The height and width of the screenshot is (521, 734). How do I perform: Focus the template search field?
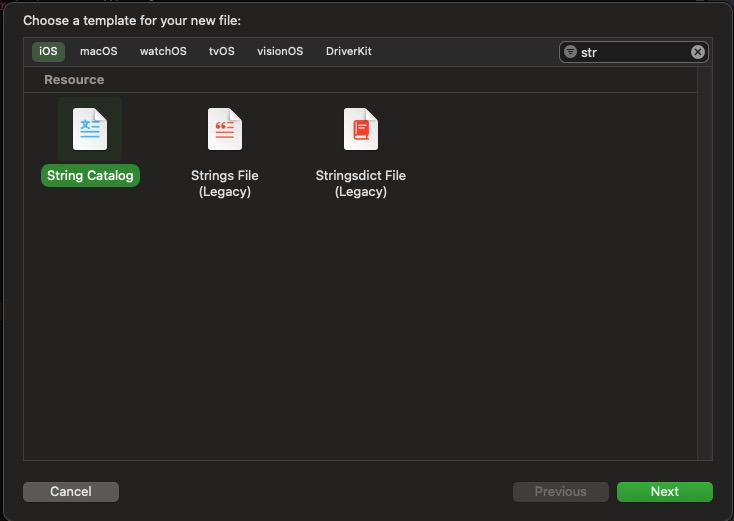[634, 52]
